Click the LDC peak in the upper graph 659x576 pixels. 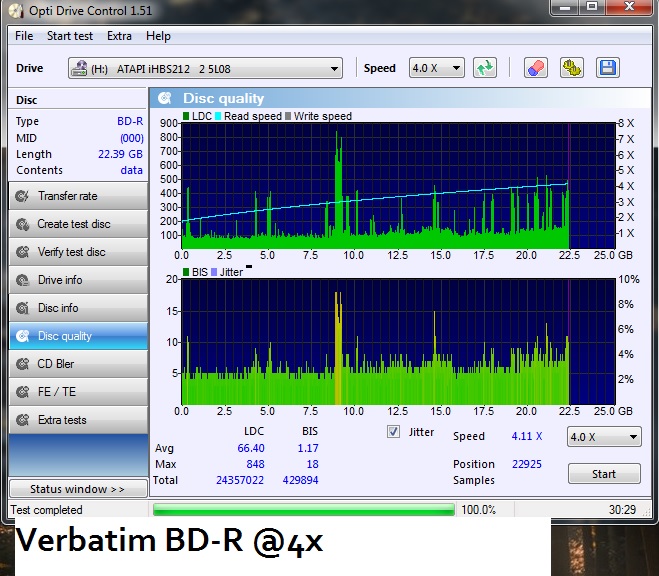point(337,134)
